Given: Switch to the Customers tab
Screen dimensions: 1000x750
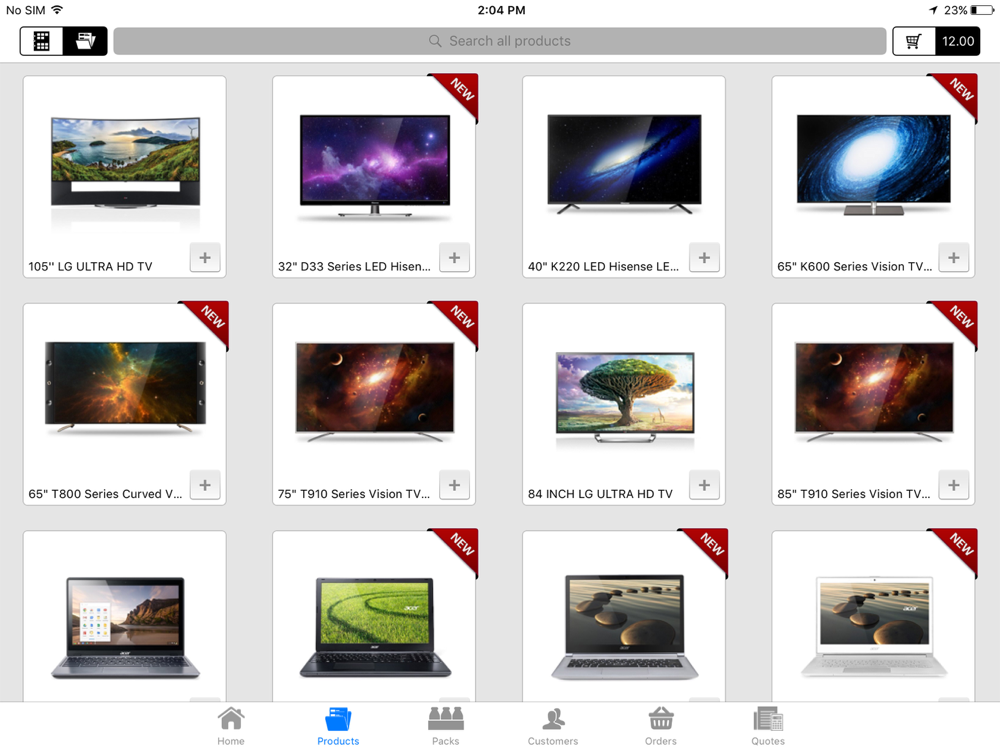Looking at the screenshot, I should point(553,726).
